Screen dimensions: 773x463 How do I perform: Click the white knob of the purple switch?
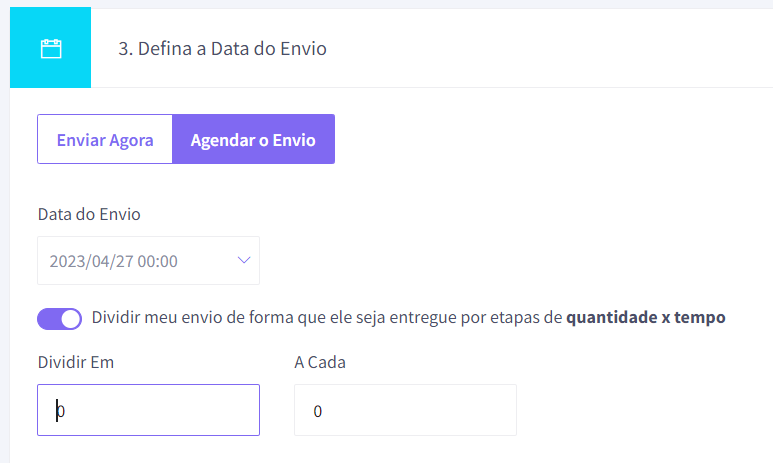click(x=71, y=319)
